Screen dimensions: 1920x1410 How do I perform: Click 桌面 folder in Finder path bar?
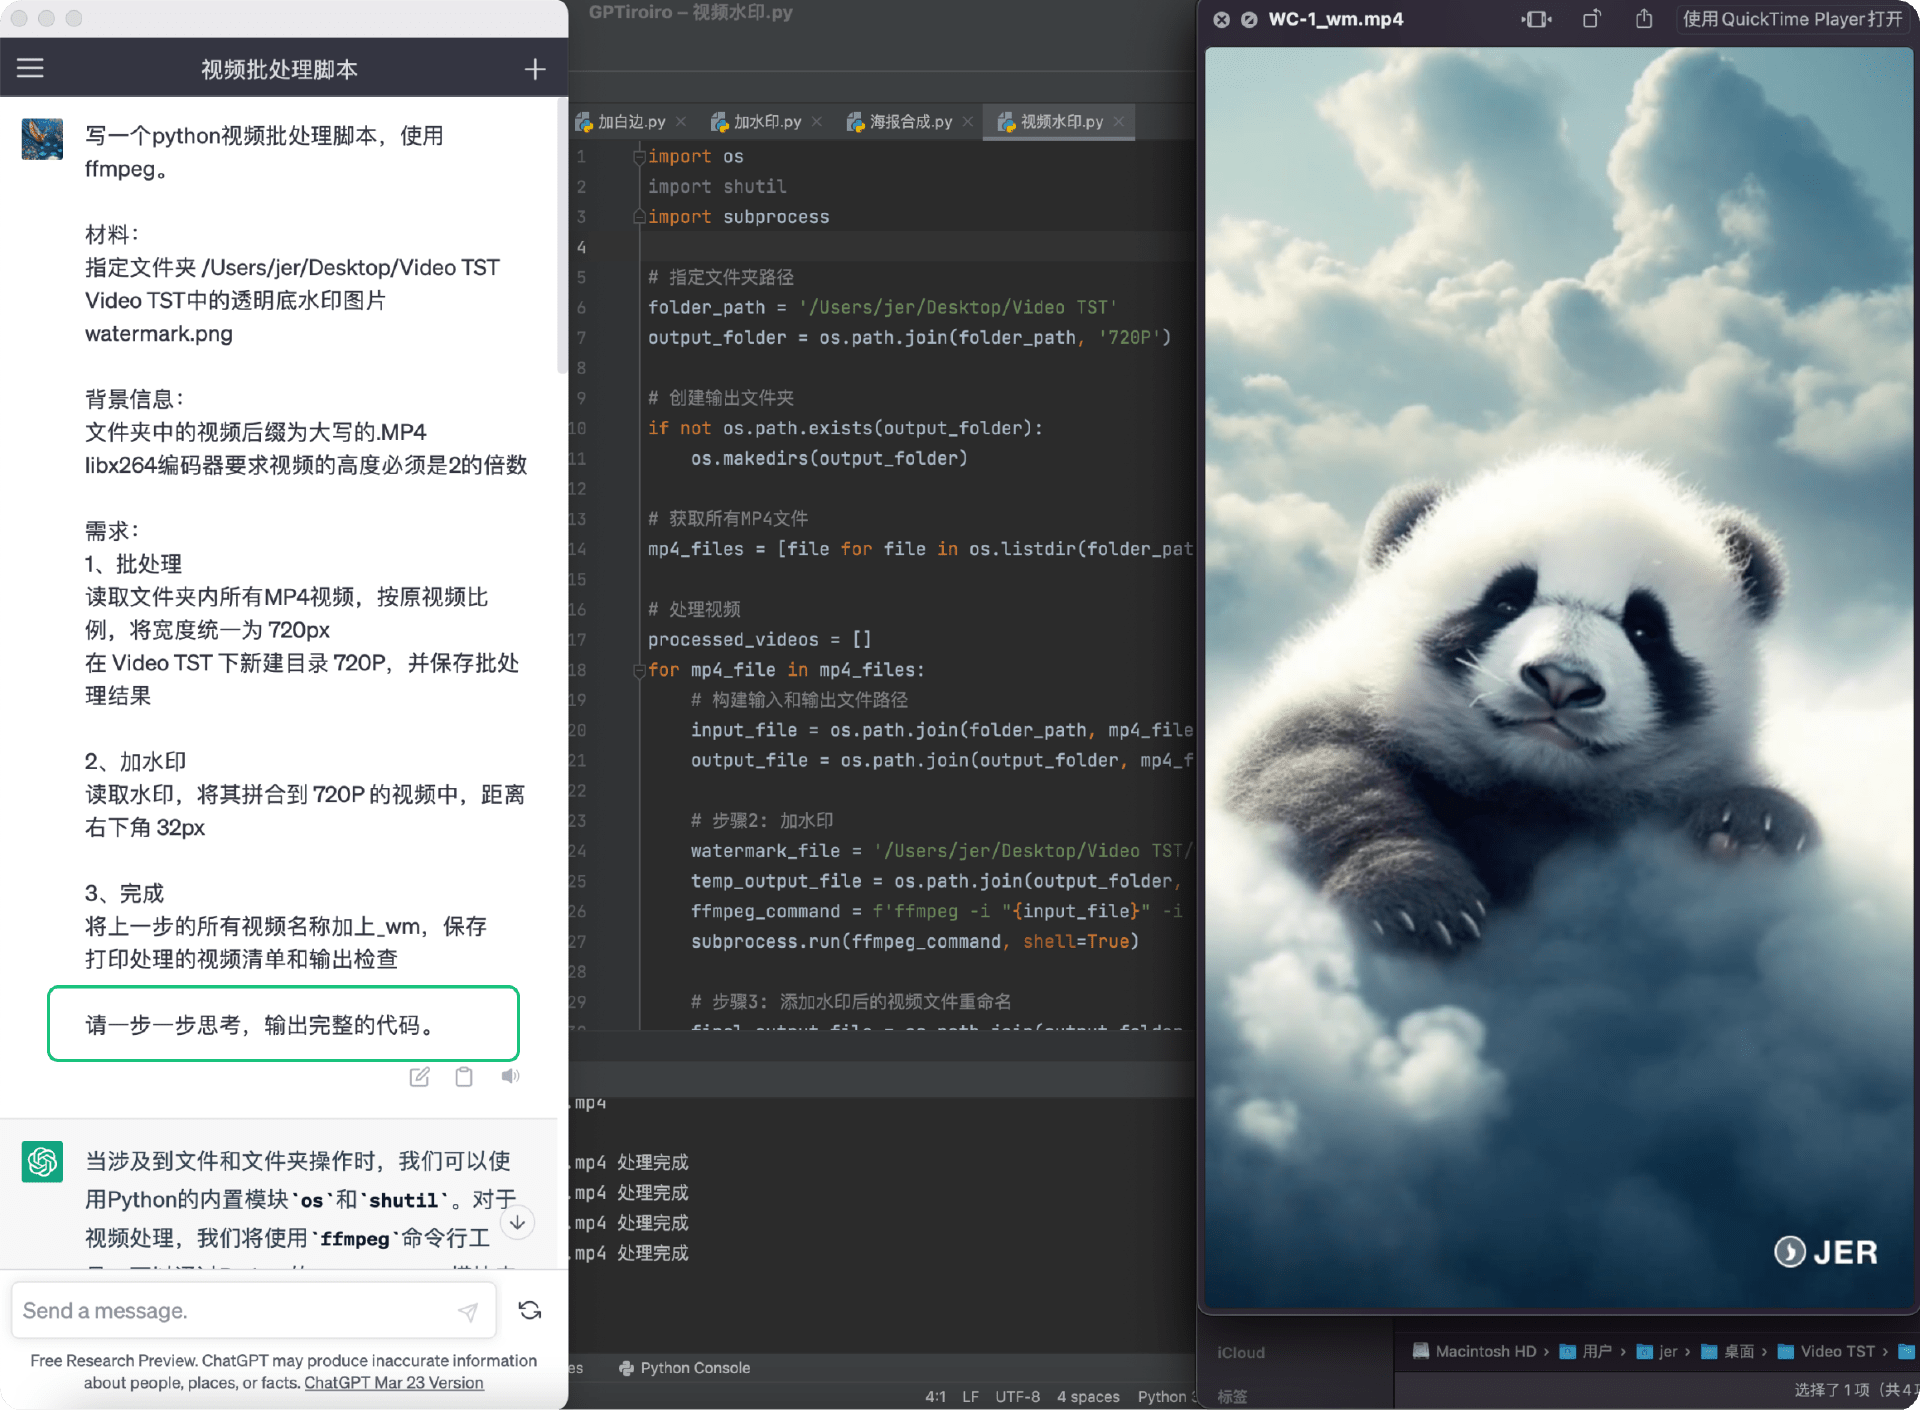(x=1728, y=1351)
